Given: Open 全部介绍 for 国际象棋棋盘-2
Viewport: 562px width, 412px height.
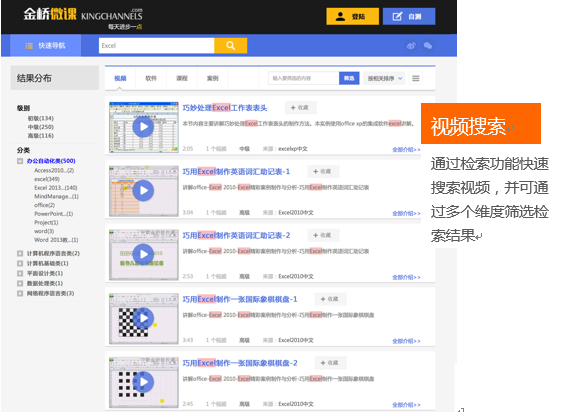Looking at the screenshot, I should (406, 405).
